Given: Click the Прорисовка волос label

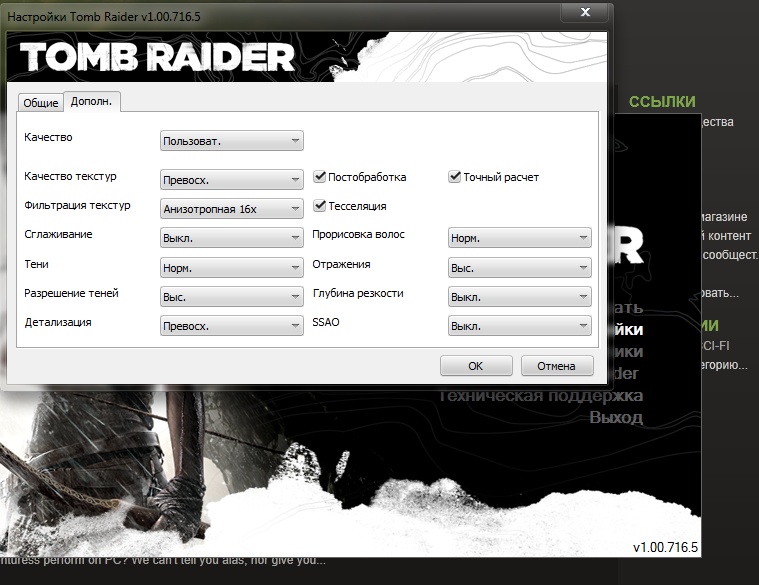Looking at the screenshot, I should click(358, 235).
